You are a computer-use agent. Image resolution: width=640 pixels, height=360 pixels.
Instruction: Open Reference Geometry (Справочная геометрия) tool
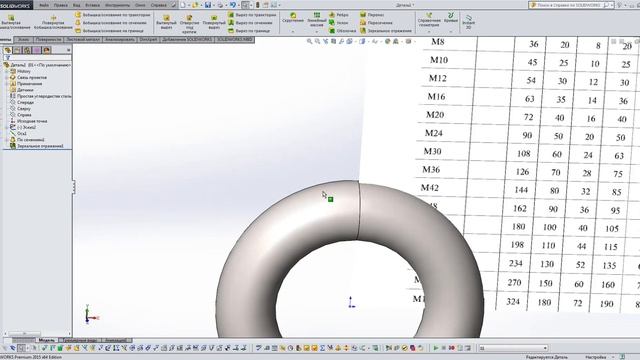tap(429, 20)
